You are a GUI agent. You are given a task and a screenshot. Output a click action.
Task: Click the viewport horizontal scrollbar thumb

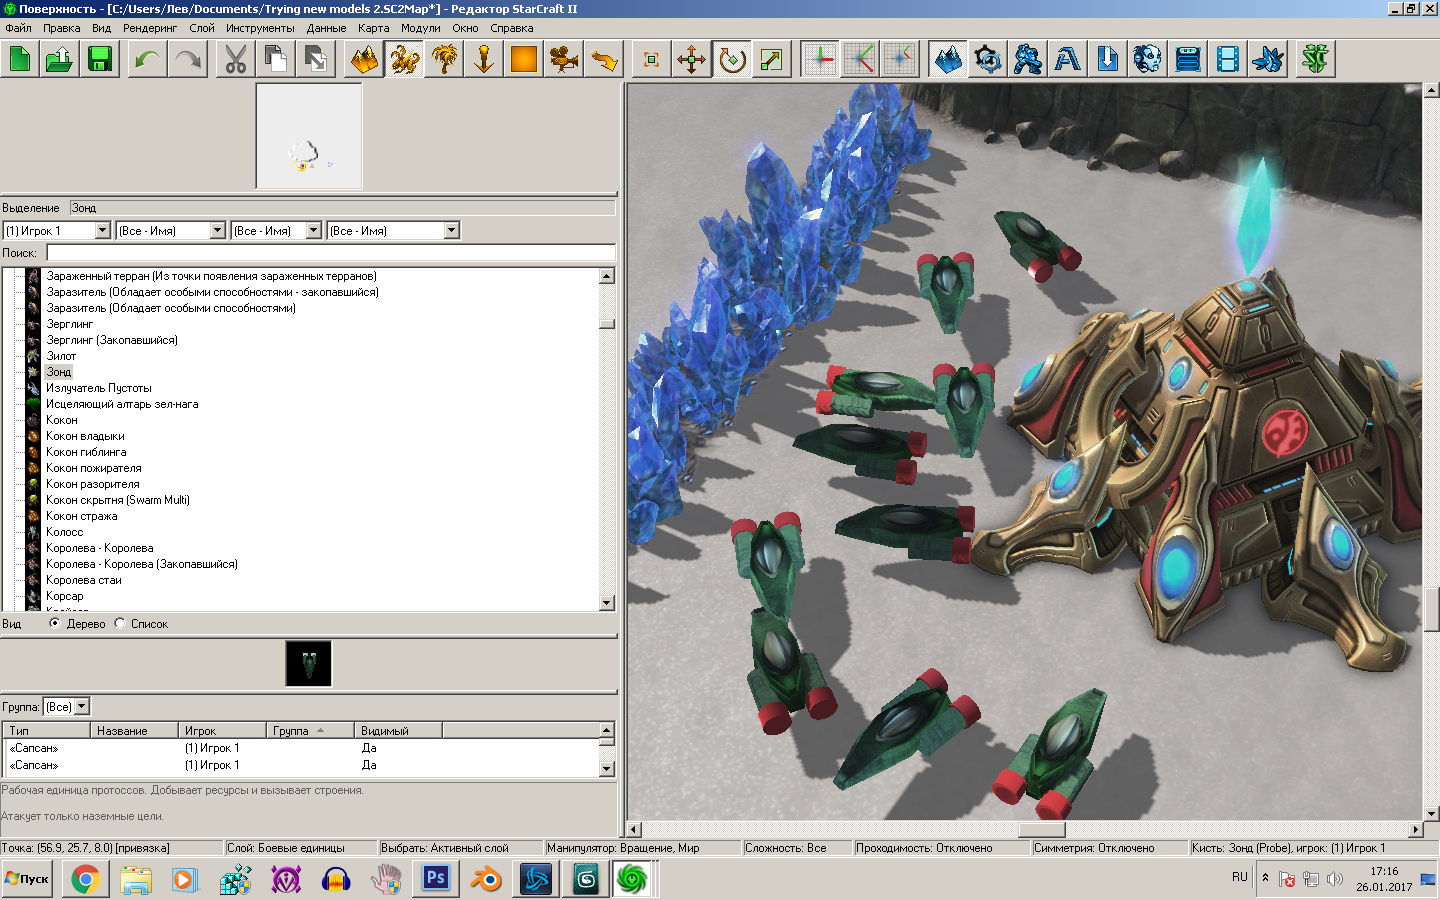(x=1041, y=829)
